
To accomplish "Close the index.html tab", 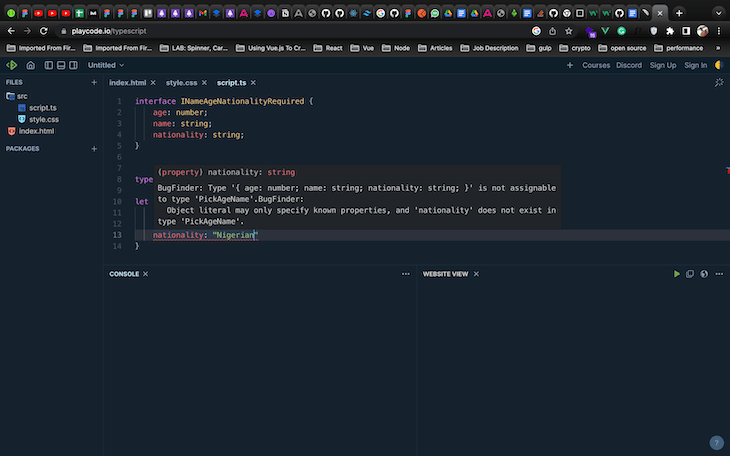I will point(153,82).
